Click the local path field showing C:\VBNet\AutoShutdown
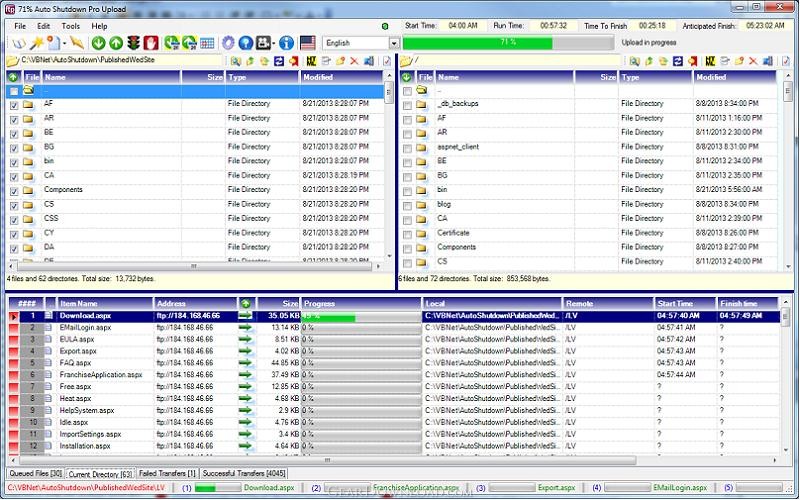Viewport: 800px width, 500px height. pos(121,60)
